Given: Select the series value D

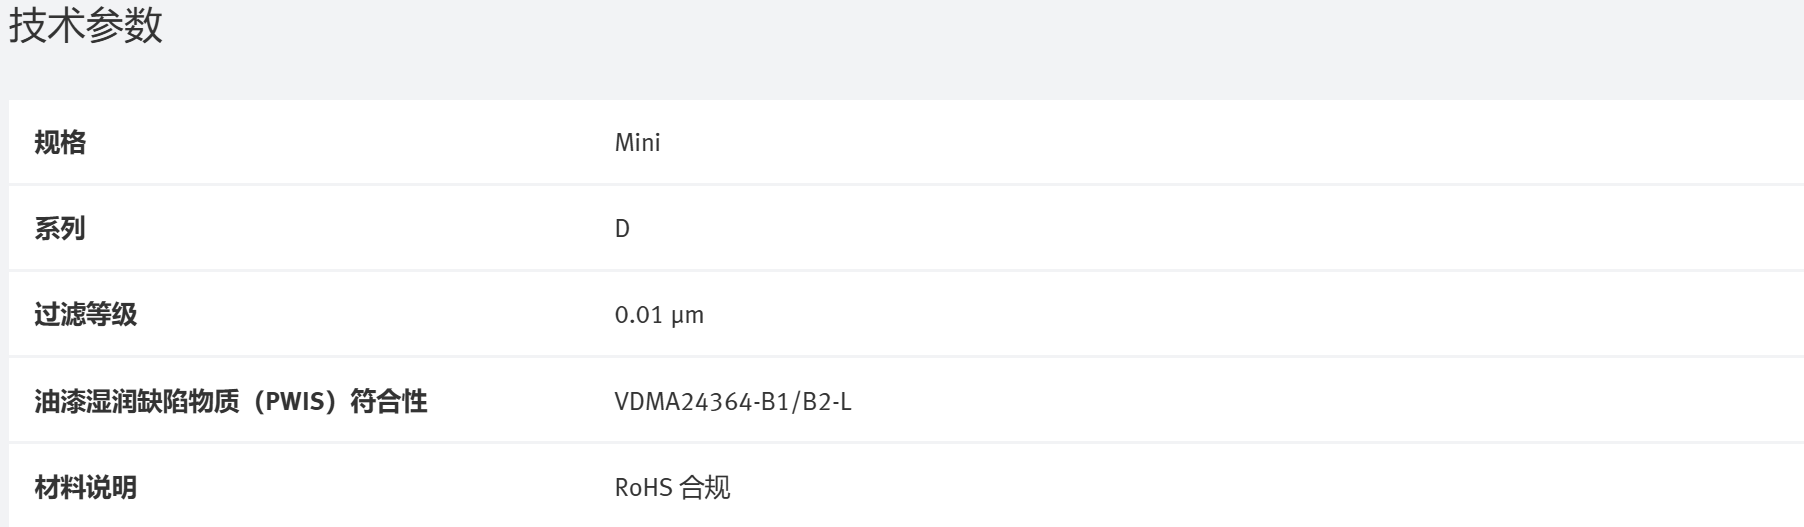Looking at the screenshot, I should click(622, 229).
